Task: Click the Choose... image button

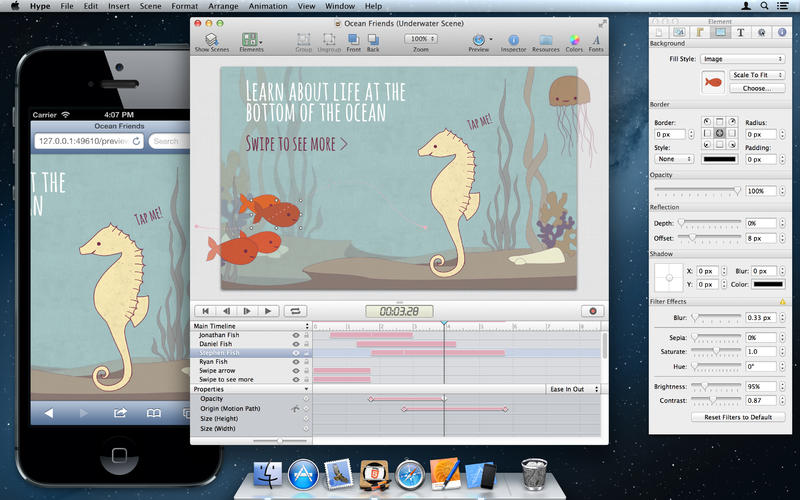Action: pyautogui.click(x=756, y=89)
